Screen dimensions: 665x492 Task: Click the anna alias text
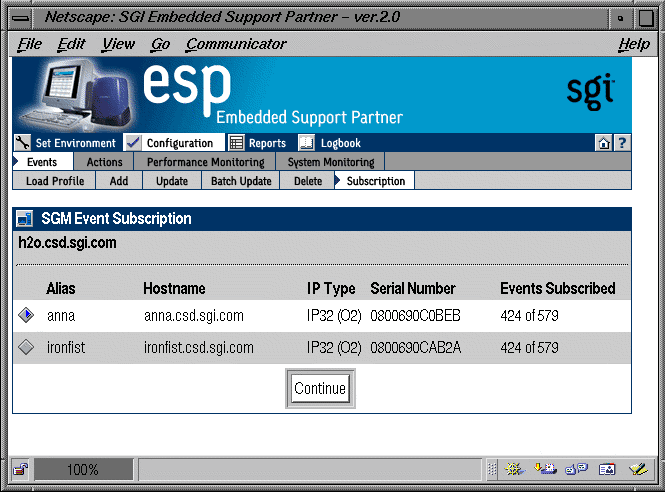(61, 316)
